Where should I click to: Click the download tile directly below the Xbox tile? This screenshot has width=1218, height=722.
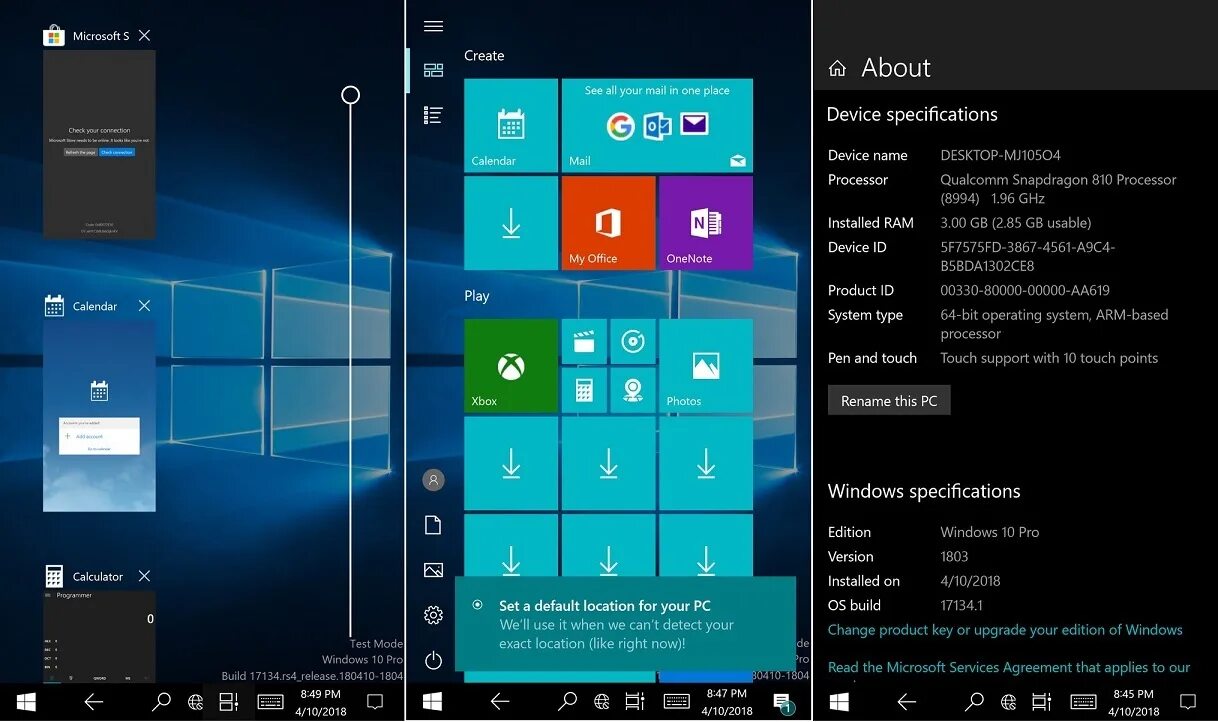(x=511, y=463)
